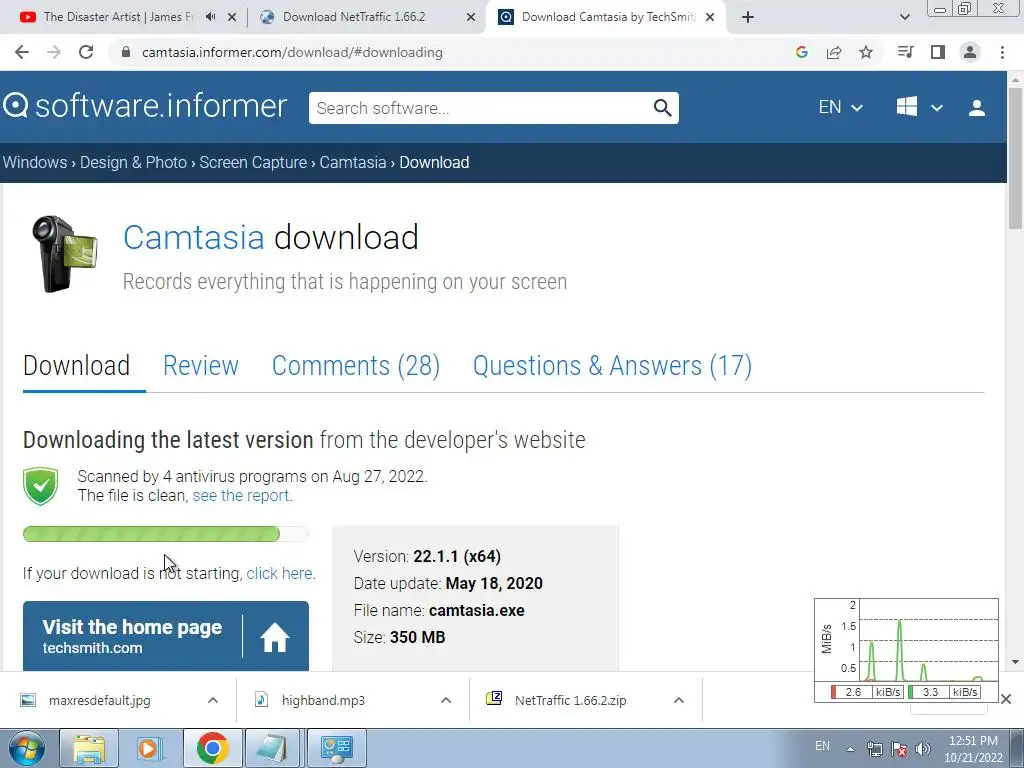1024x768 pixels.
Task: Click the Chrome icon in the taskbar
Action: coord(212,748)
